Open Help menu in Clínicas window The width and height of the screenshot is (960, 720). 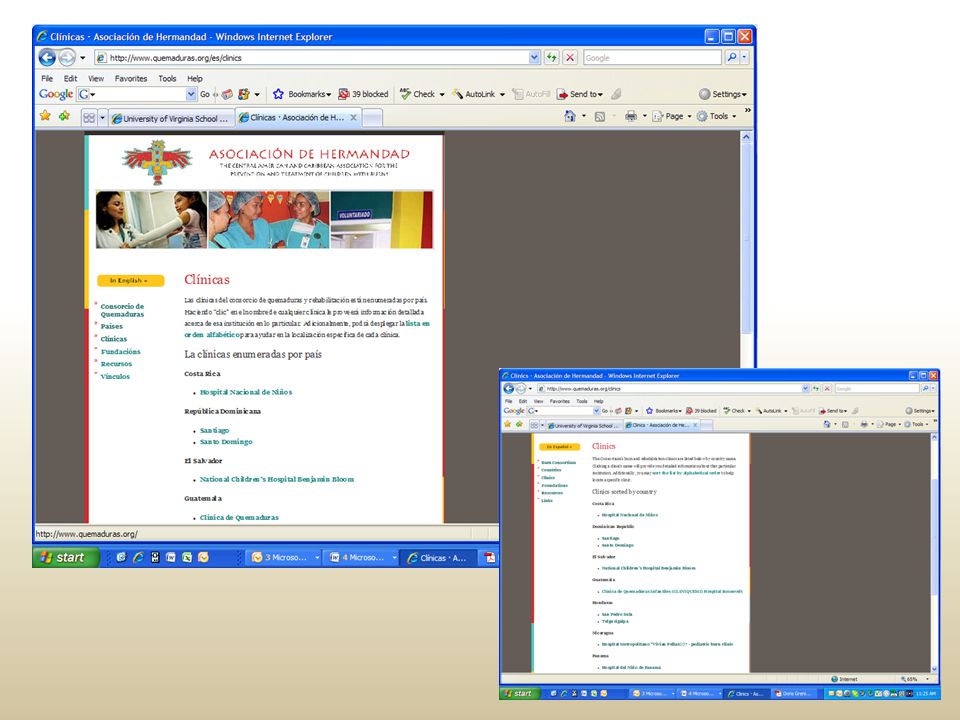(x=195, y=78)
